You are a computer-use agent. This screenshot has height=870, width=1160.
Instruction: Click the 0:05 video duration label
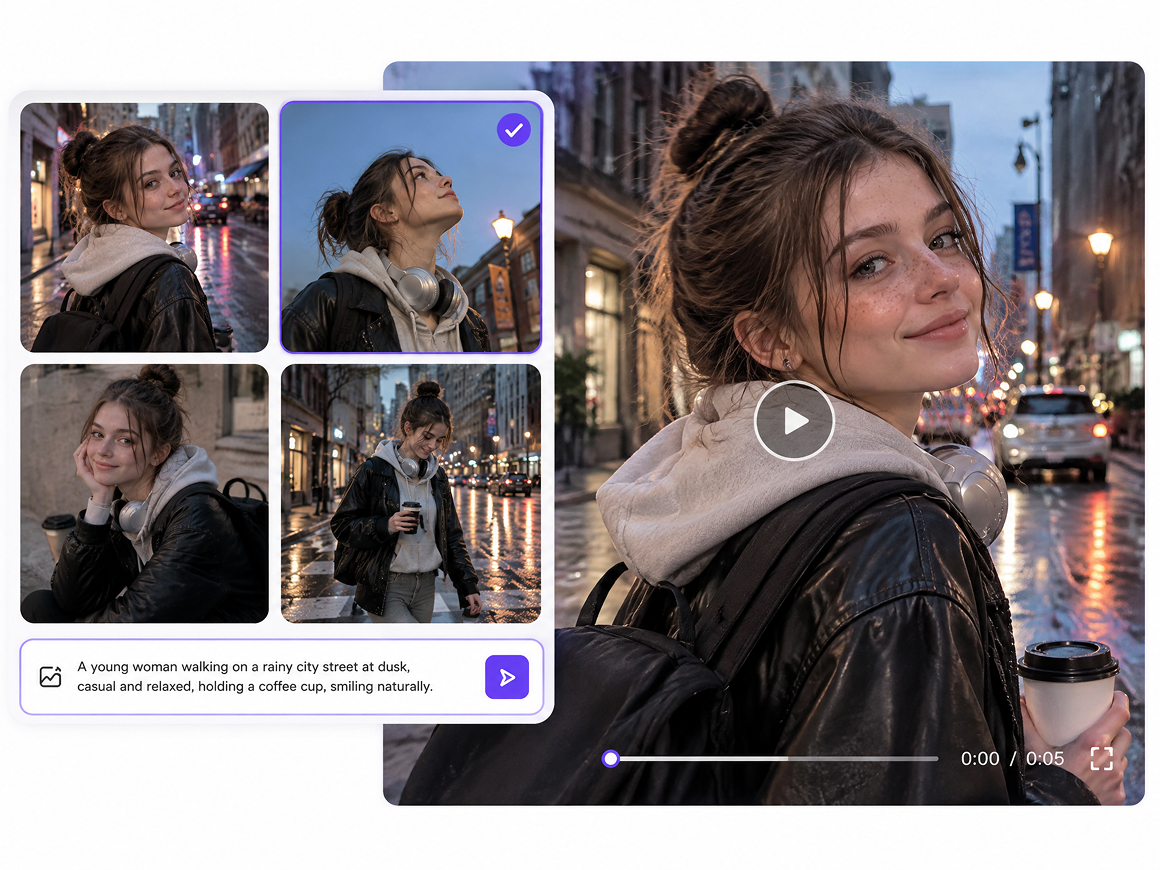pos(1045,758)
